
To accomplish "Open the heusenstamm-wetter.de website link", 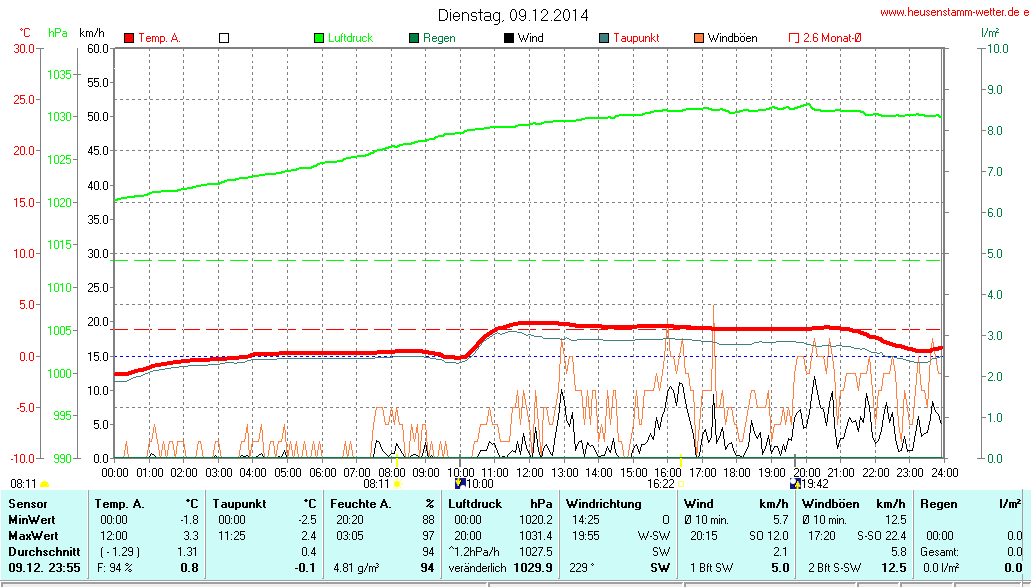I will point(954,13).
